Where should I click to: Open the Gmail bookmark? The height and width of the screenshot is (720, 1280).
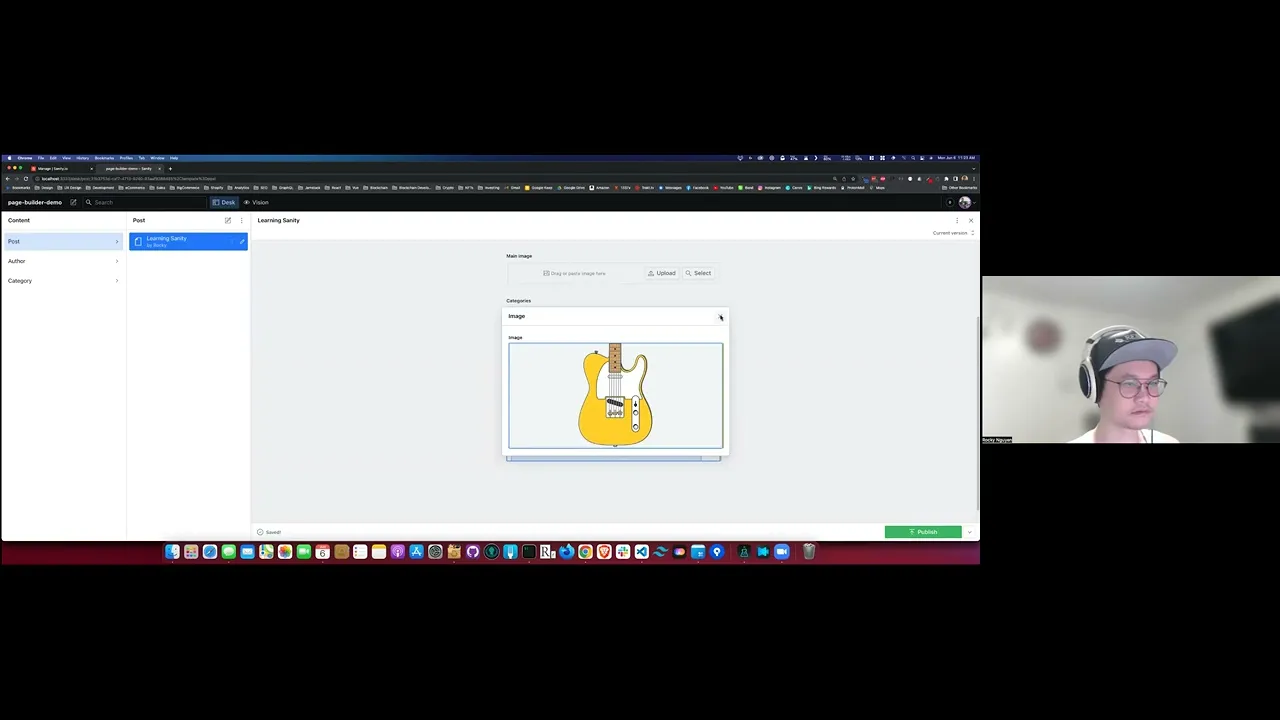(513, 188)
